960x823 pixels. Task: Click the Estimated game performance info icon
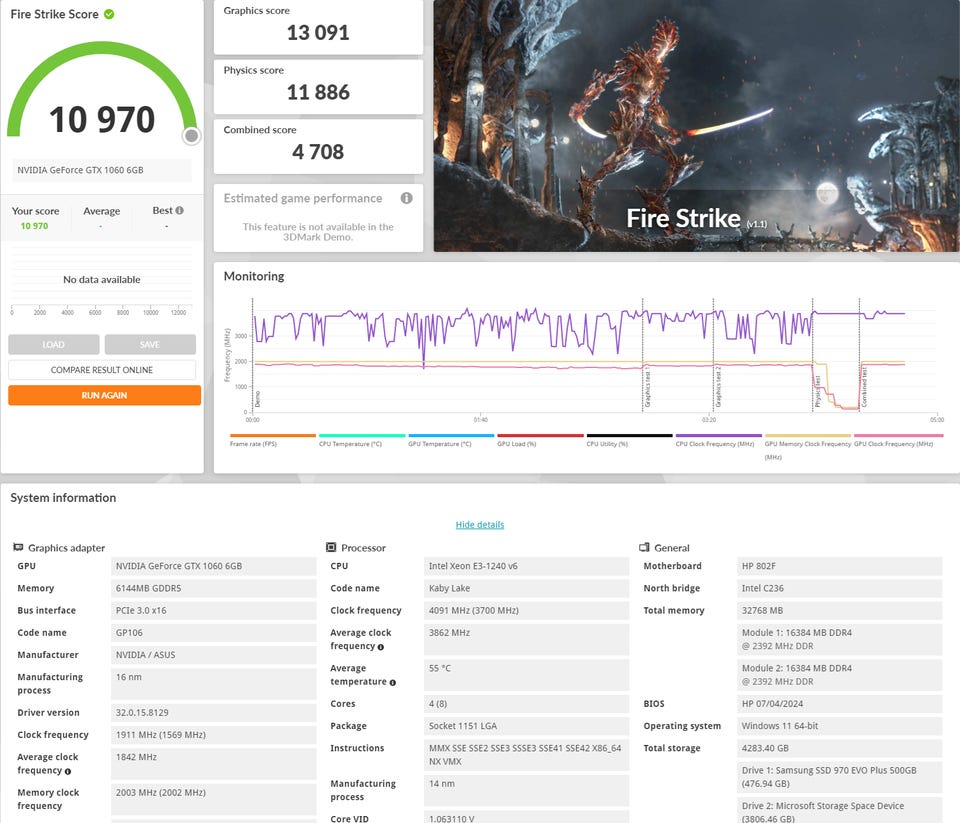407,198
